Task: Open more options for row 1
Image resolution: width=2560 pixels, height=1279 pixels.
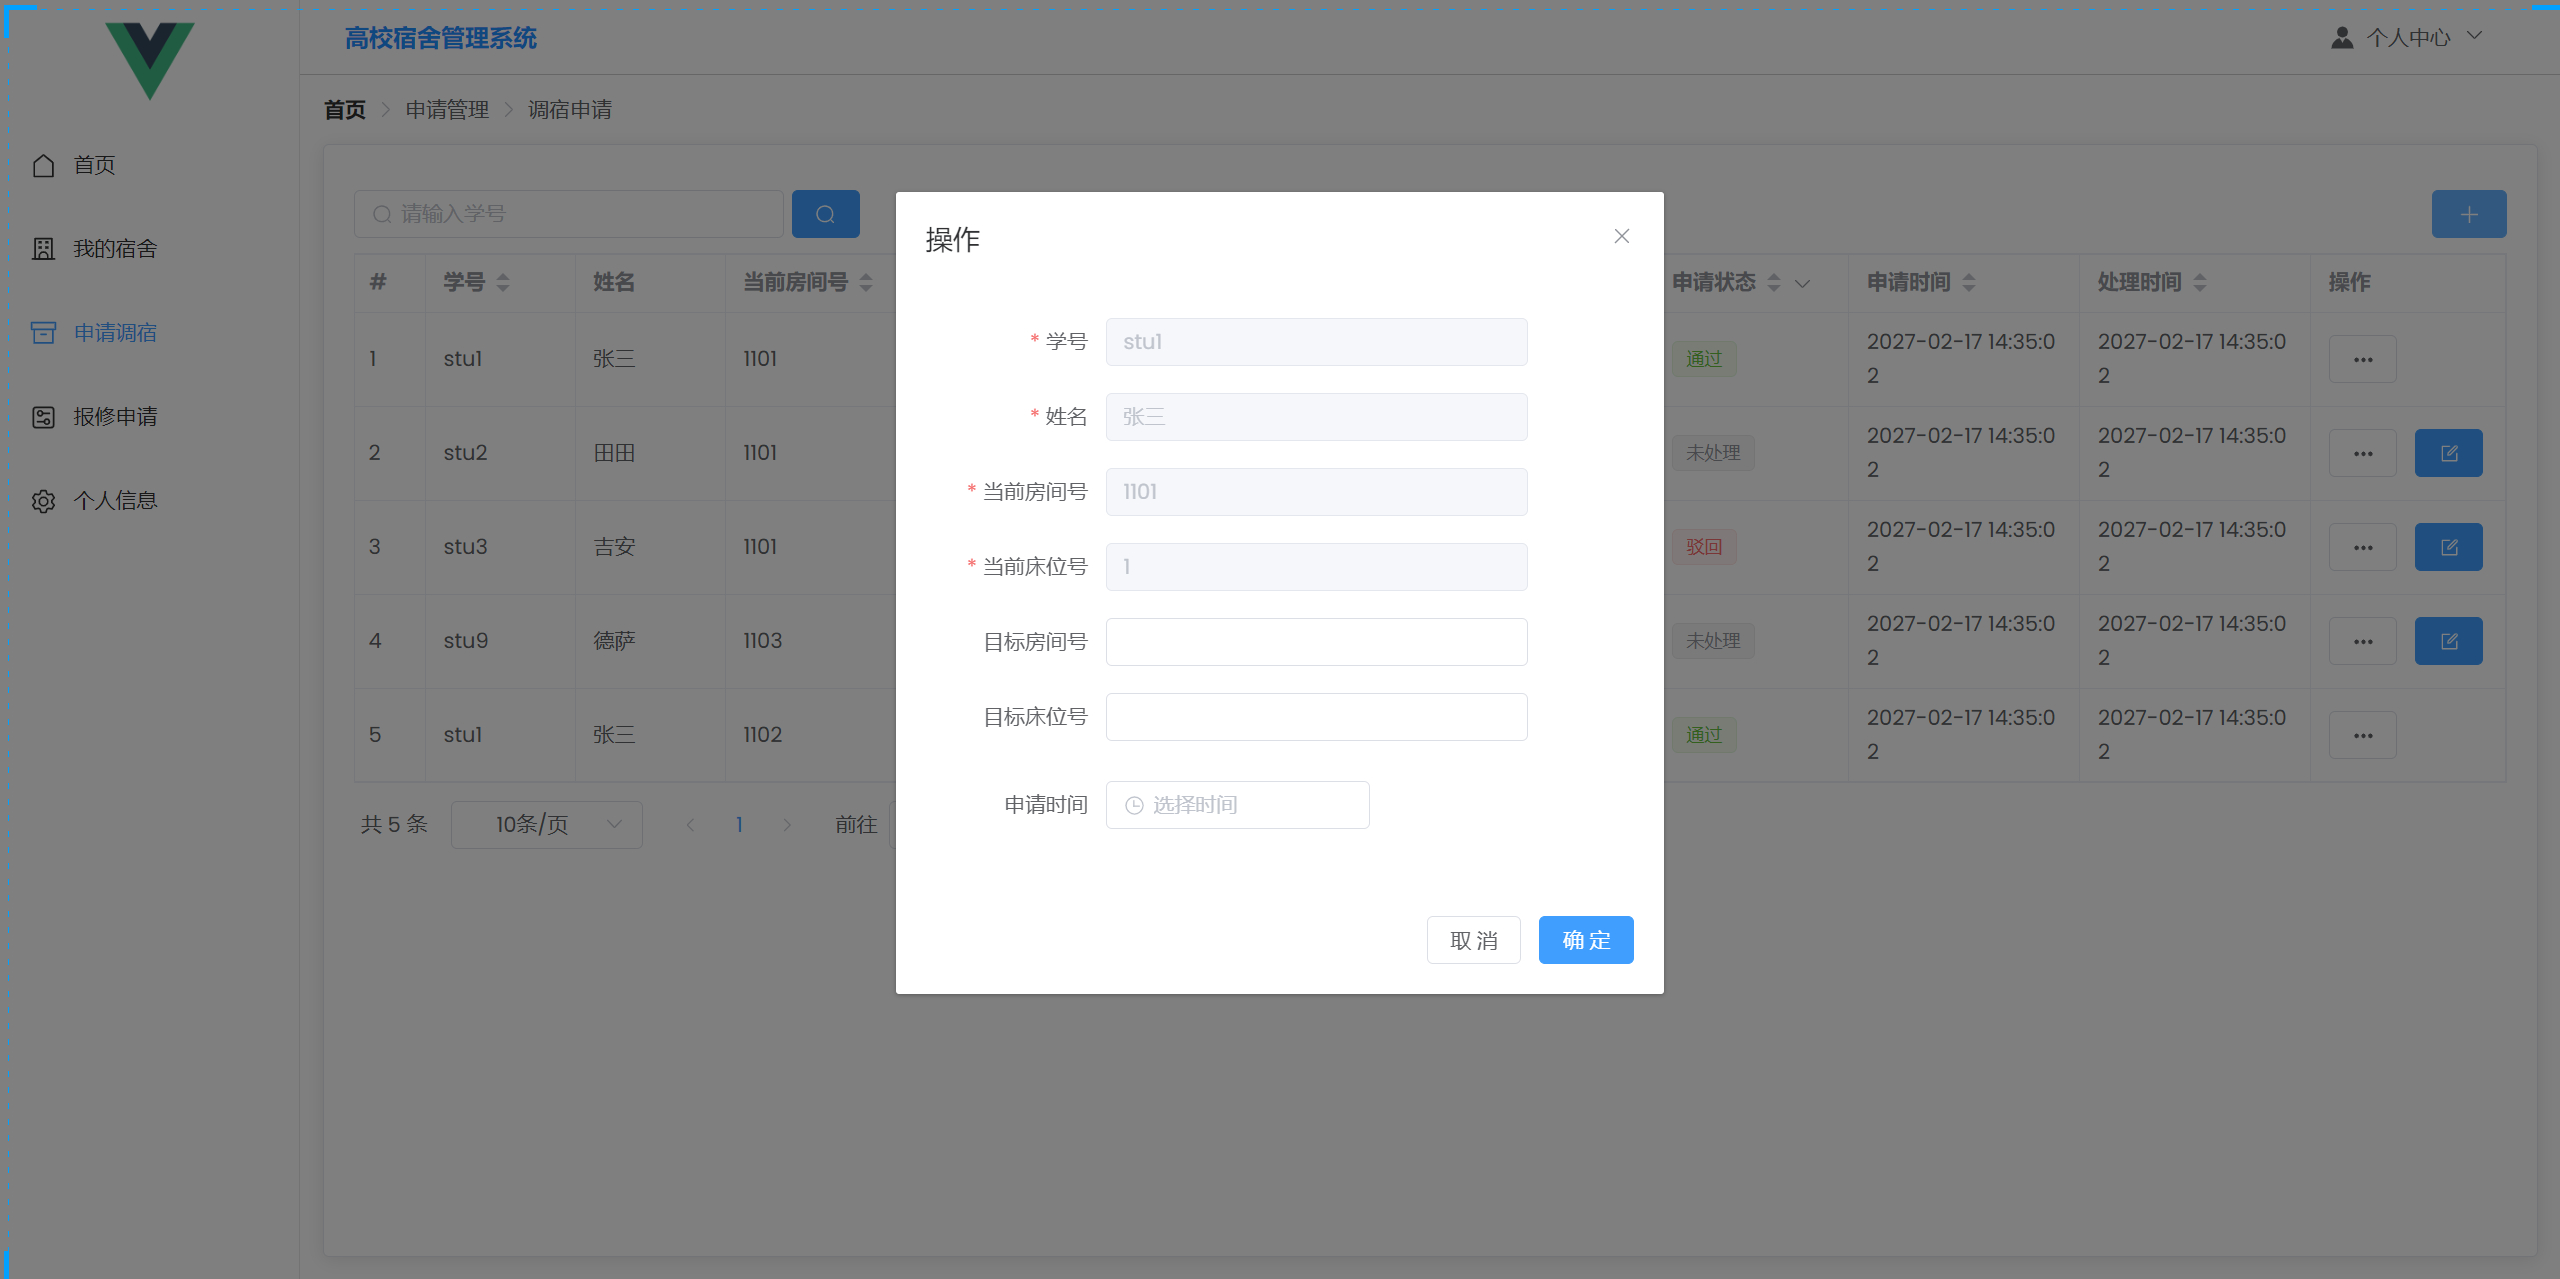Action: pyautogui.click(x=2362, y=359)
